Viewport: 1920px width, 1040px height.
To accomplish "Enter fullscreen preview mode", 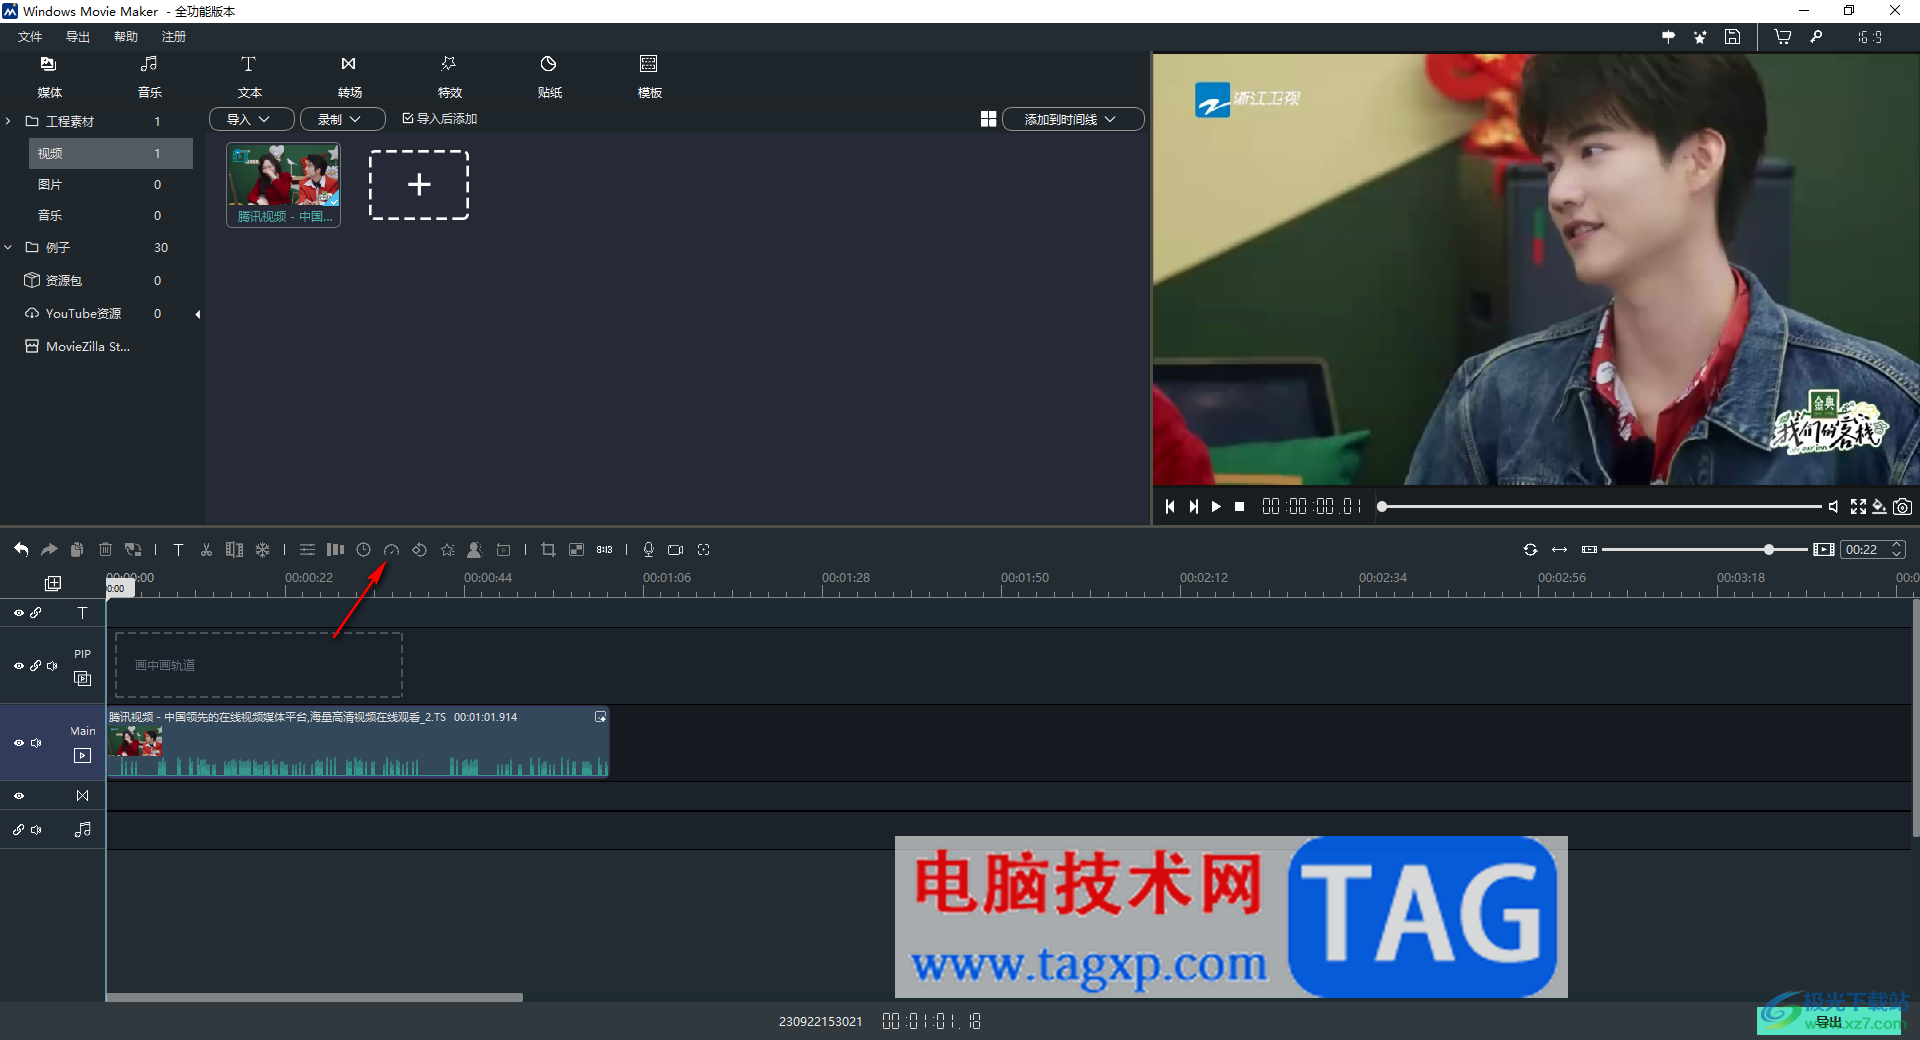I will [1858, 507].
